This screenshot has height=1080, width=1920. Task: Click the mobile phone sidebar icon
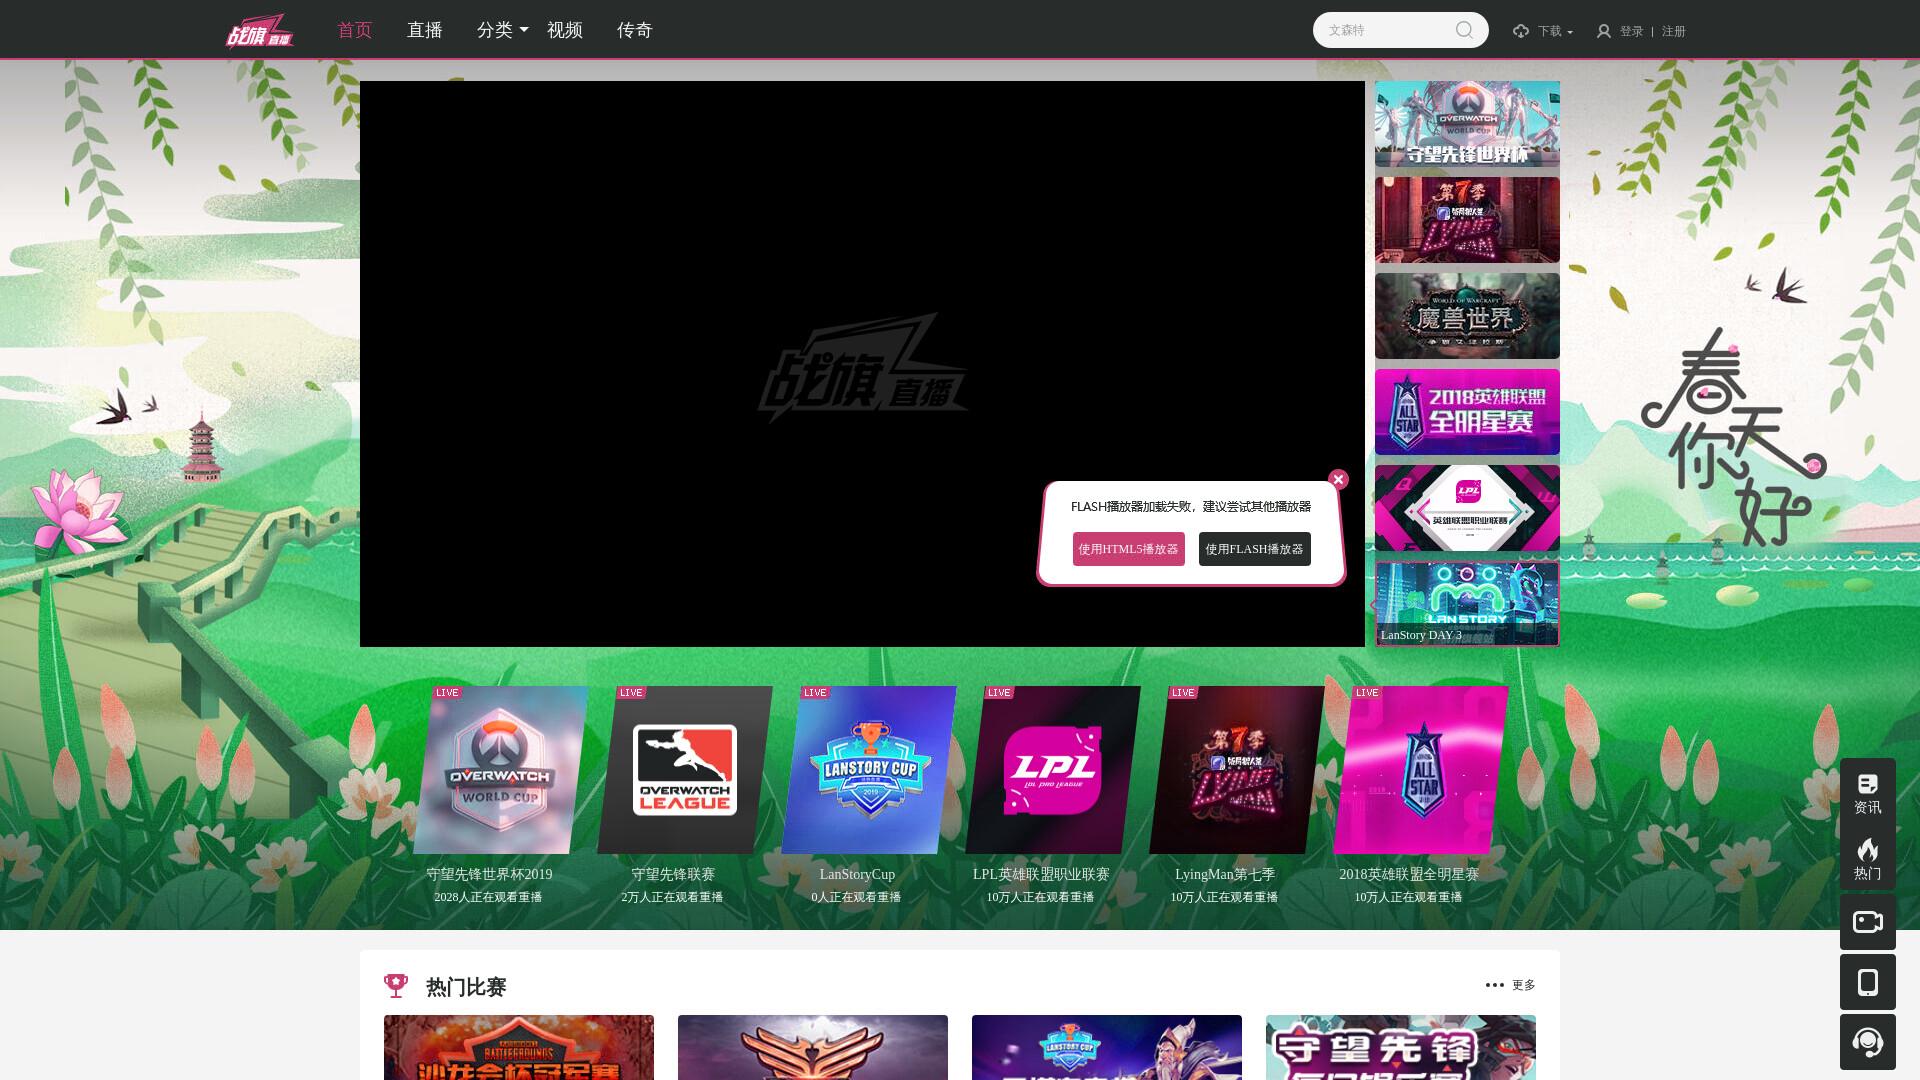click(1867, 982)
